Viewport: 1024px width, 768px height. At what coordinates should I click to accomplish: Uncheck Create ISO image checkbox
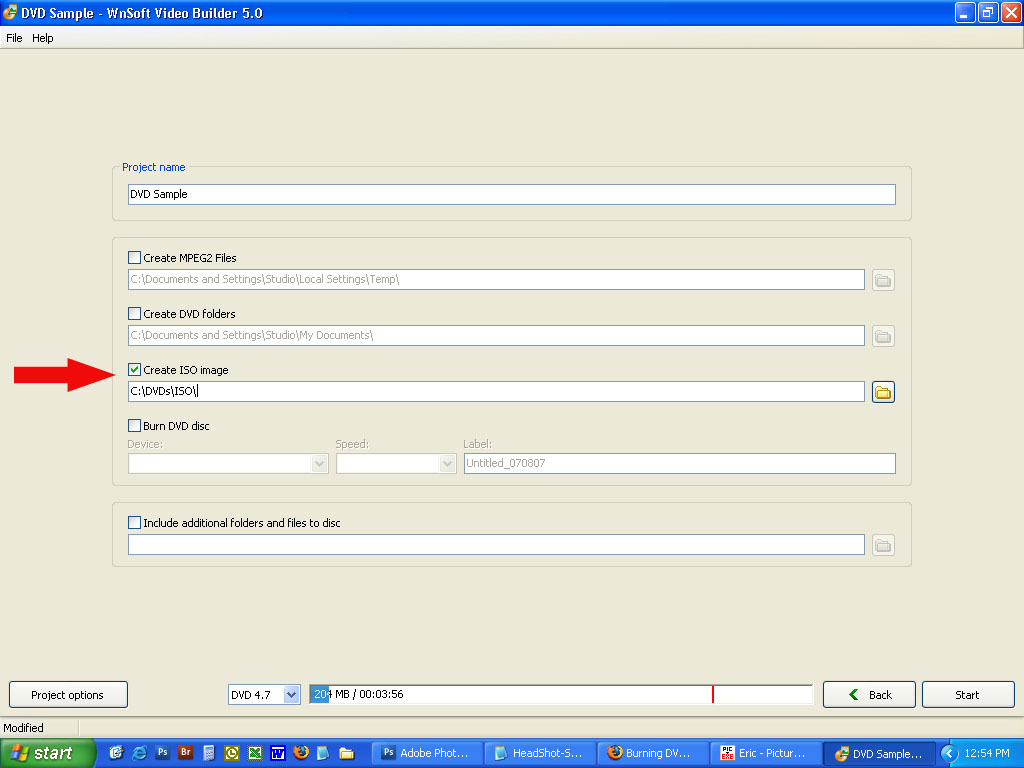pyautogui.click(x=135, y=370)
